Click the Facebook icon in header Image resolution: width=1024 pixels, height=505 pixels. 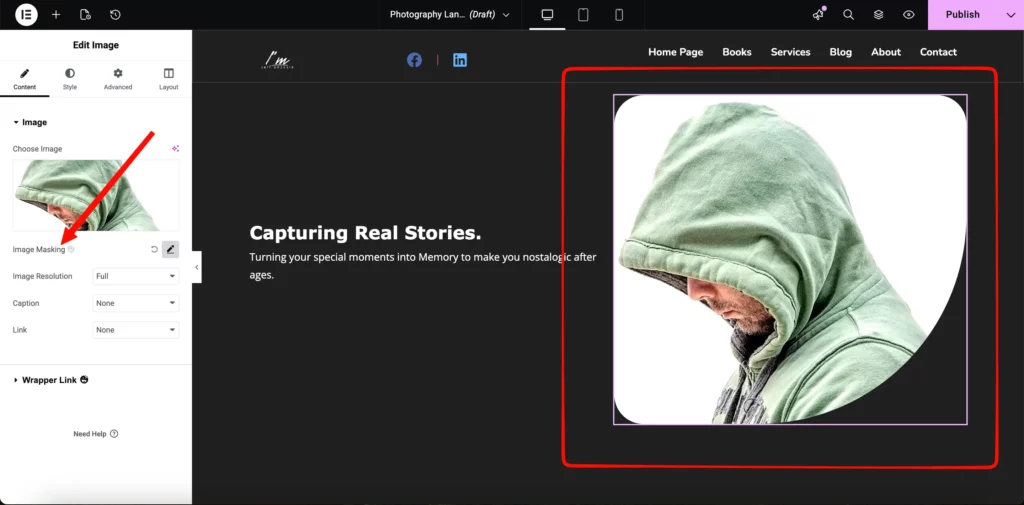coord(414,60)
